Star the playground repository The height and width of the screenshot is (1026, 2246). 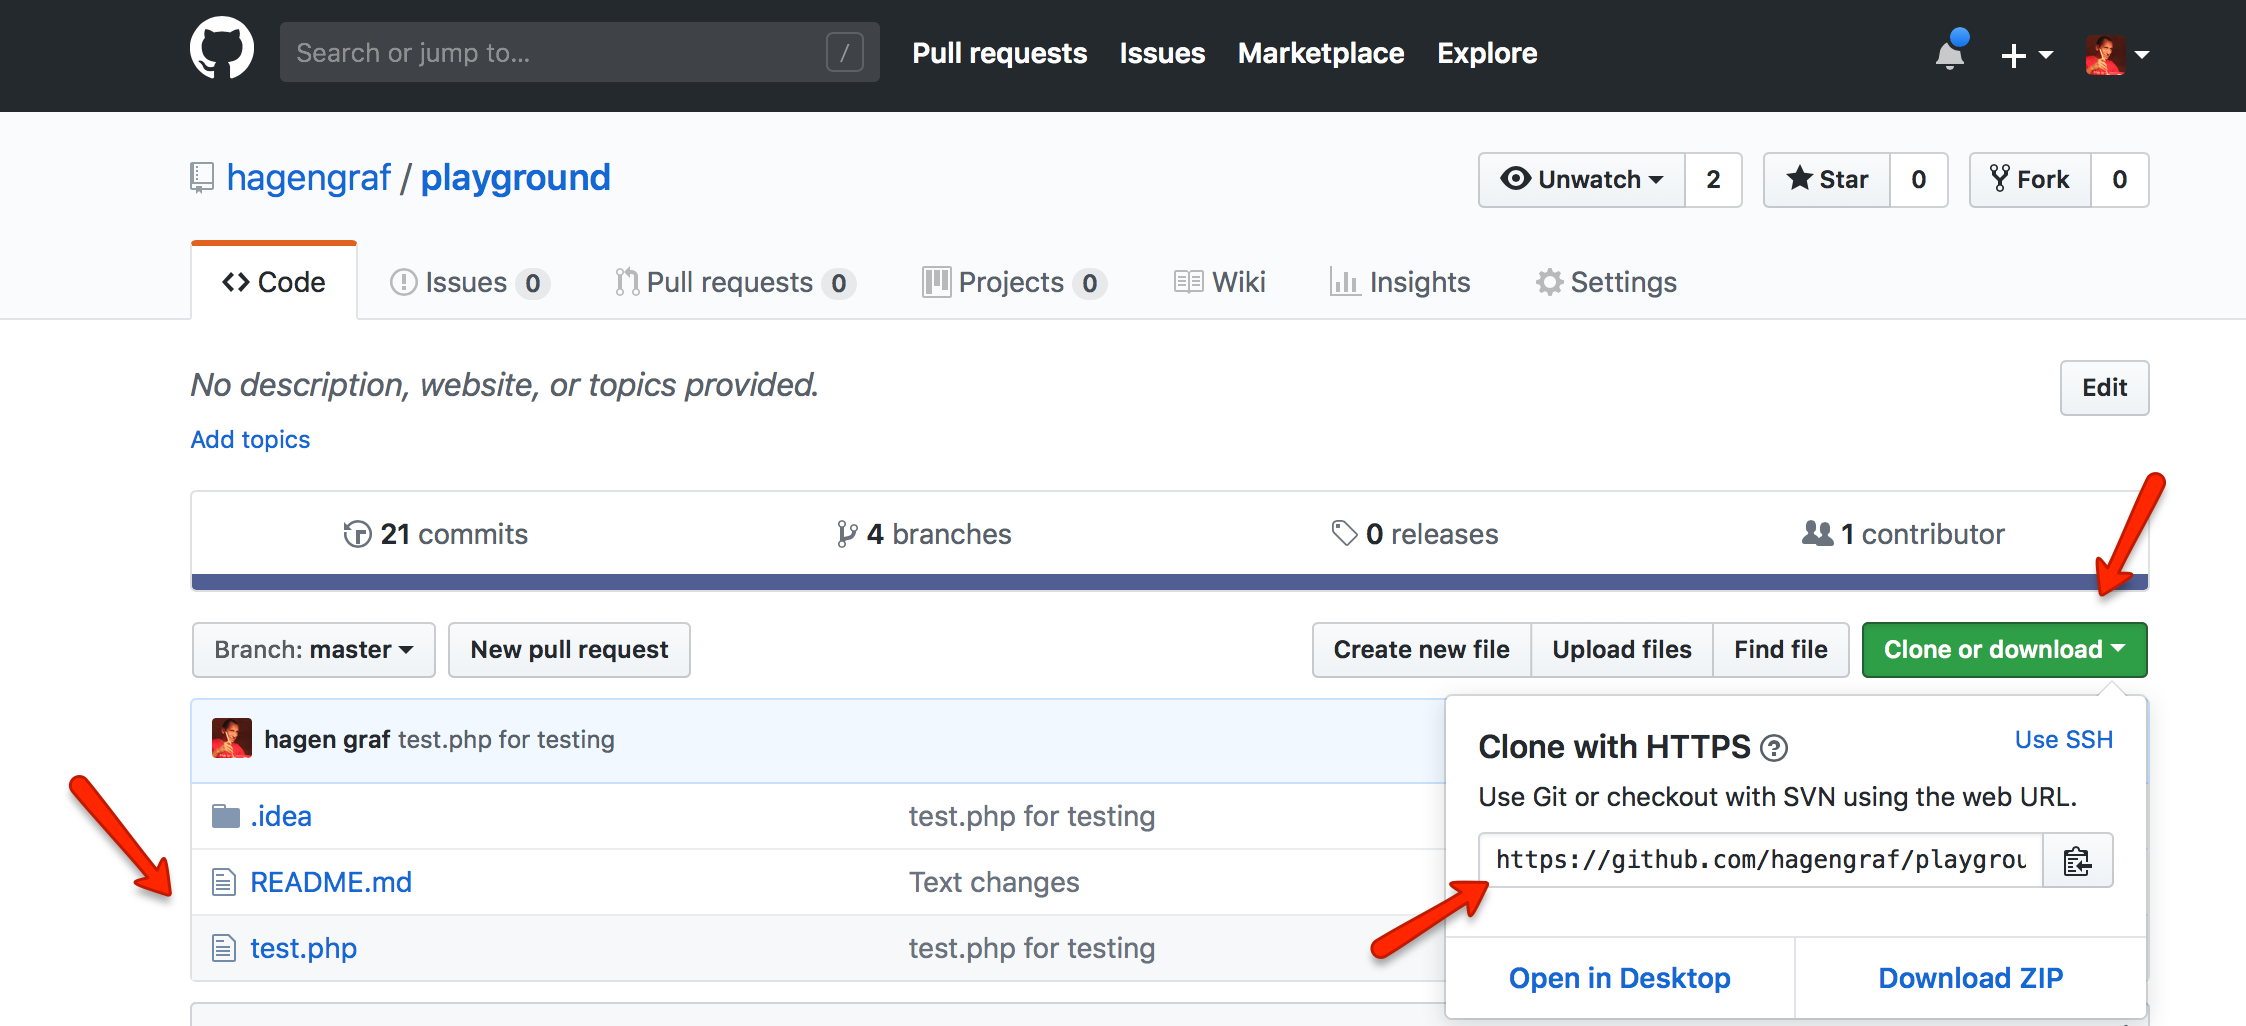coord(1827,180)
